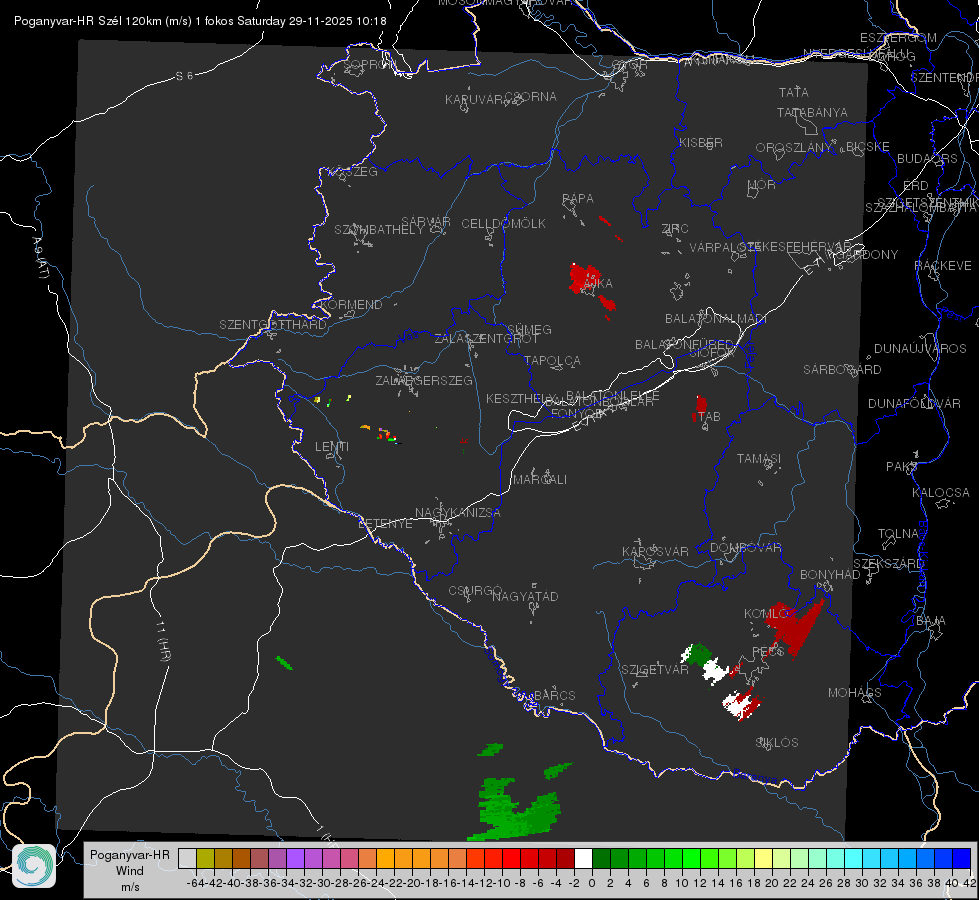This screenshot has height=900, width=979.
Task: Click the TAPOLCA city label
Action: tap(552, 361)
